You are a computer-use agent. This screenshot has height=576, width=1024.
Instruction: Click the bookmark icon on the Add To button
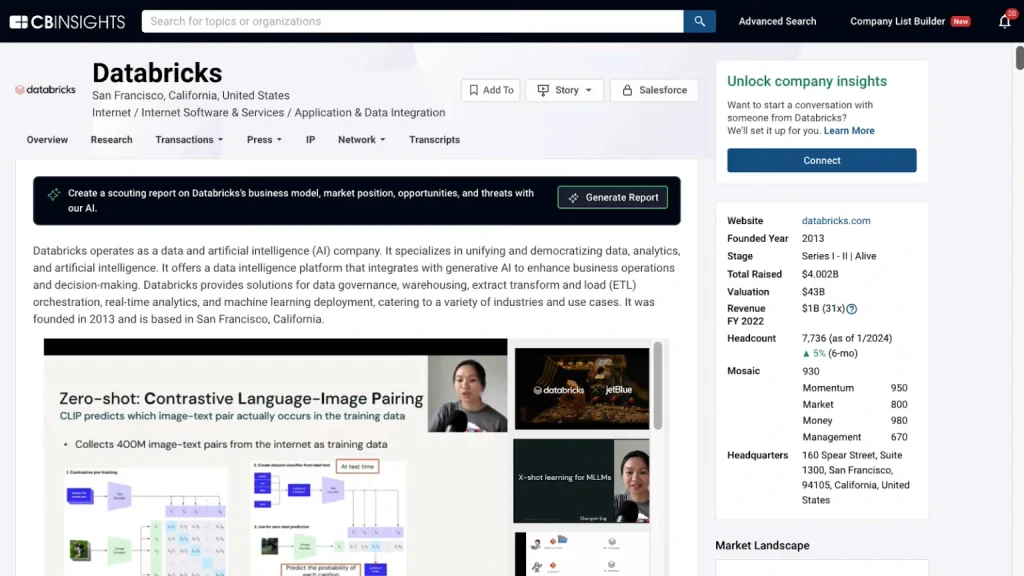[475, 90]
